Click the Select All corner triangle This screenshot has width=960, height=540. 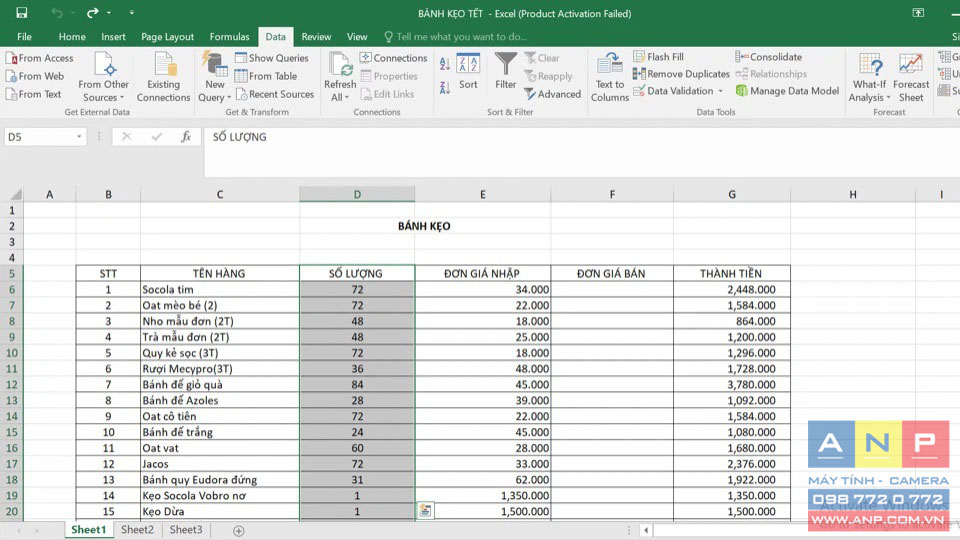click(15, 195)
